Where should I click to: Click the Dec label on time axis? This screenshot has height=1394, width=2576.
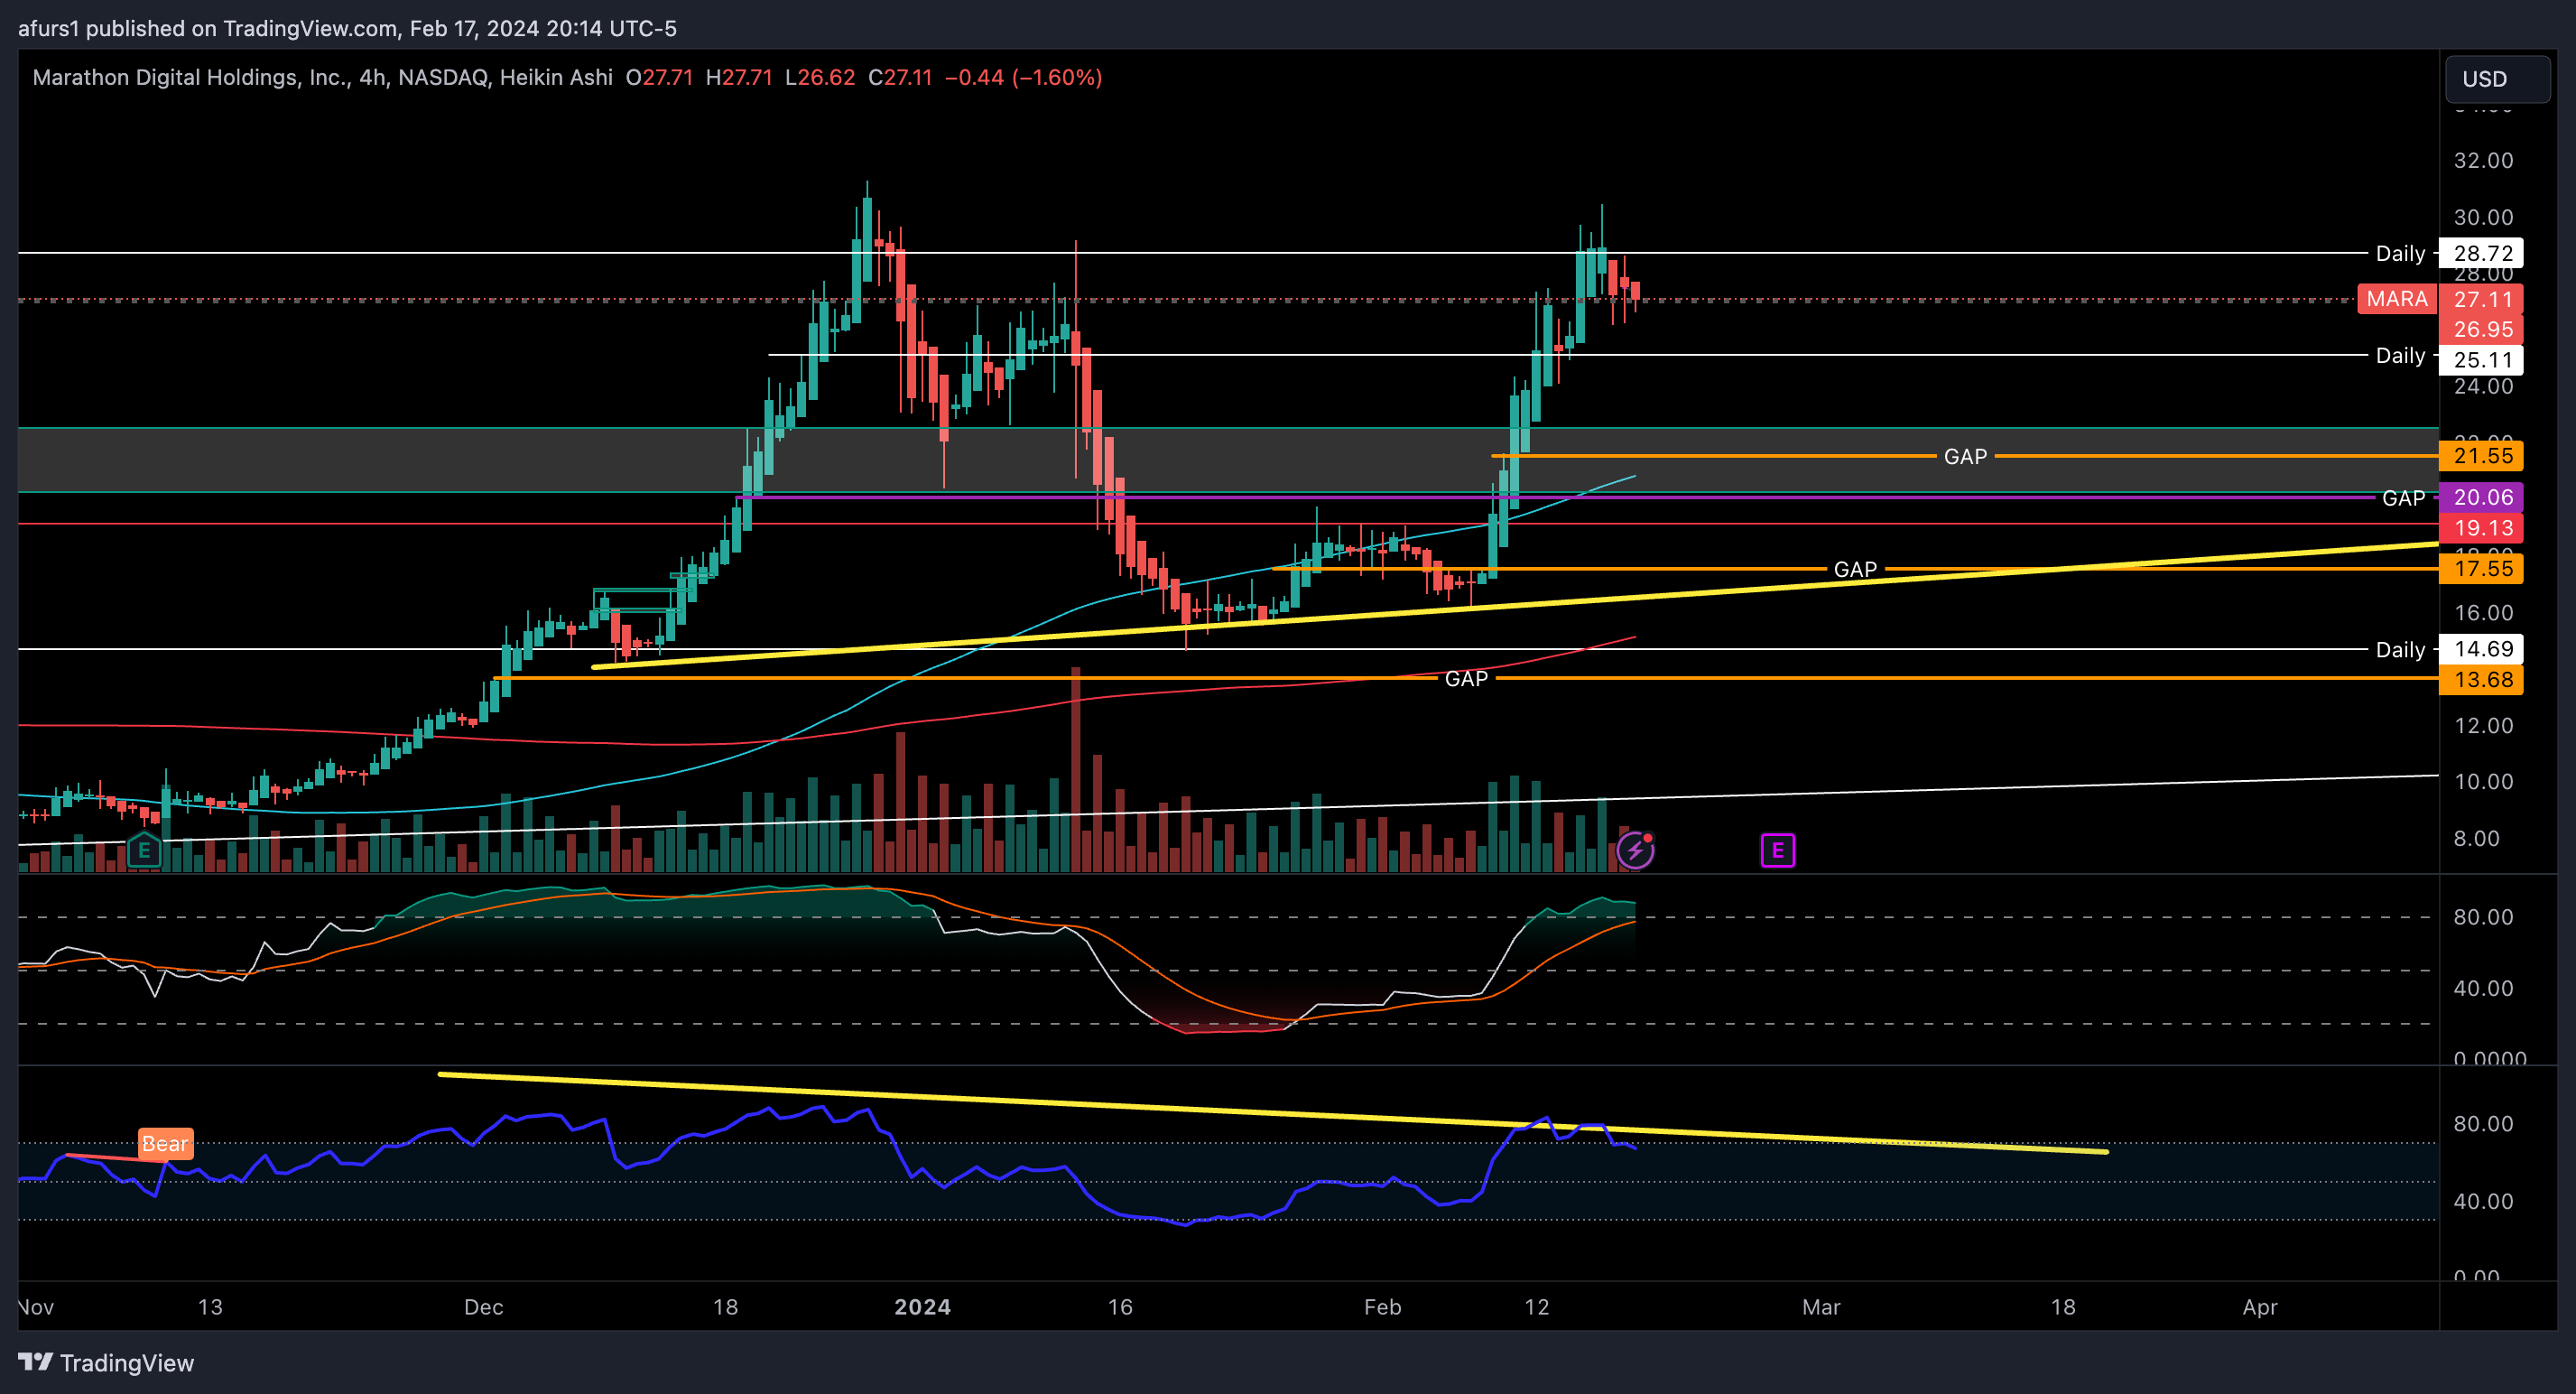pyautogui.click(x=483, y=1307)
